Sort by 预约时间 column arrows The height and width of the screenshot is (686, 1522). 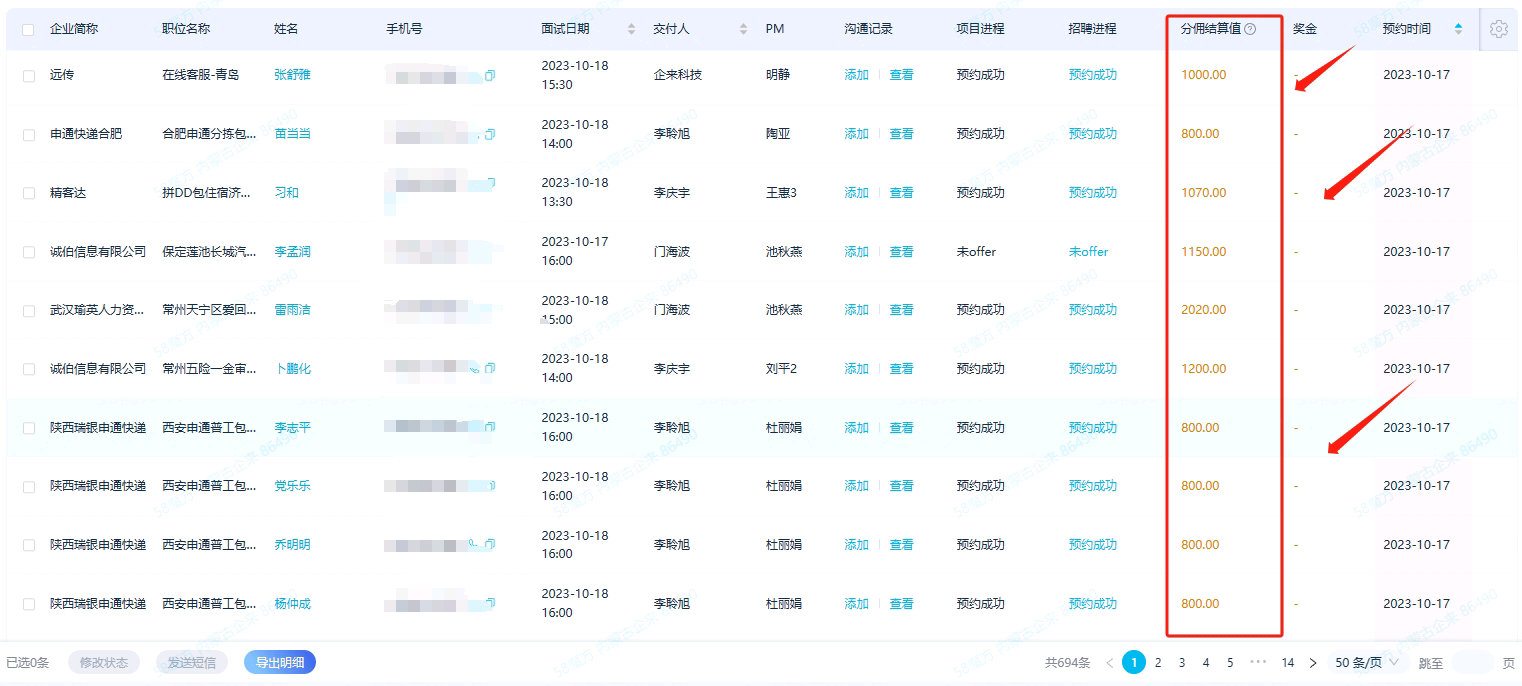[1458, 29]
